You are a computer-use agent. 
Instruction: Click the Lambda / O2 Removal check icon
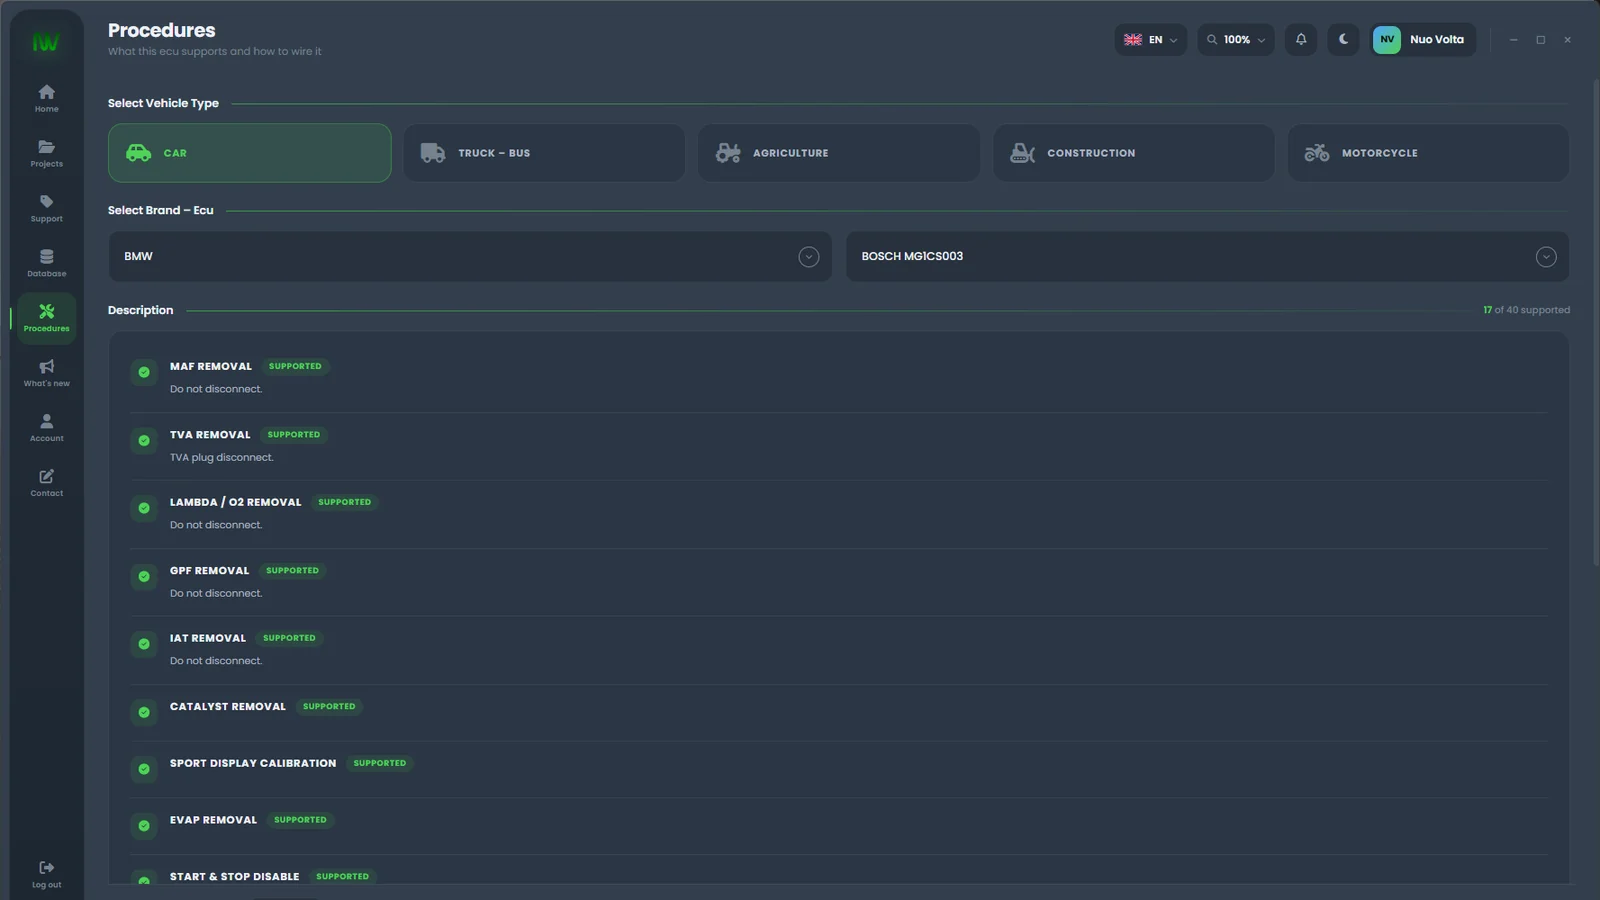tap(144, 508)
